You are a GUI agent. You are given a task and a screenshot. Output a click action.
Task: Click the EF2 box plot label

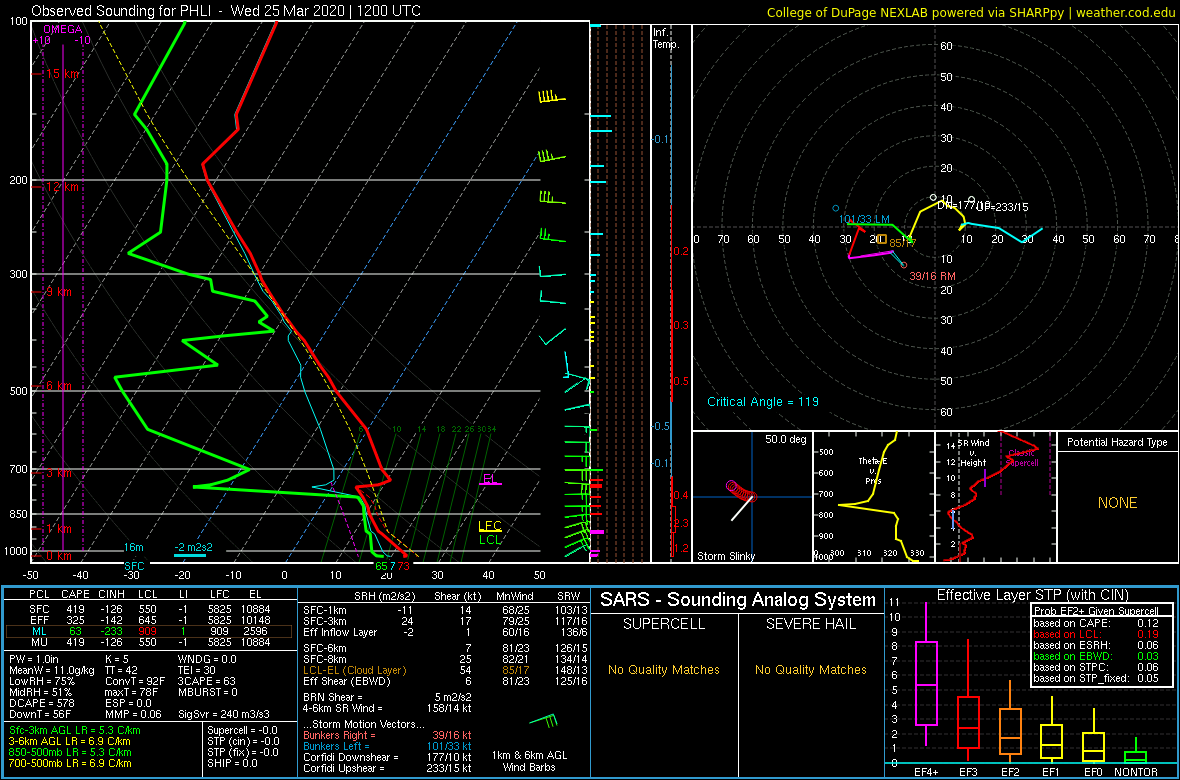click(1010, 772)
